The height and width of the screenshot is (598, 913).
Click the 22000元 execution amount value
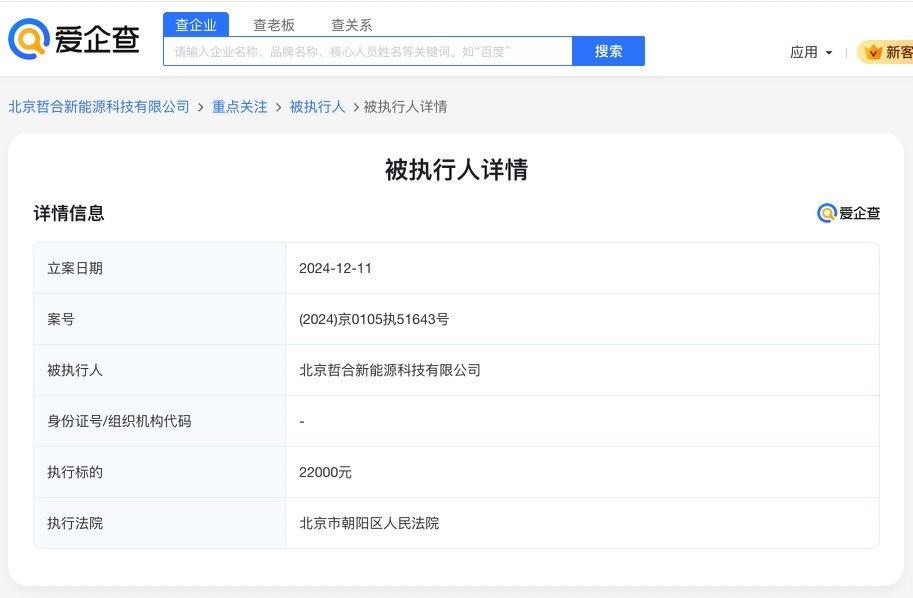[325, 472]
